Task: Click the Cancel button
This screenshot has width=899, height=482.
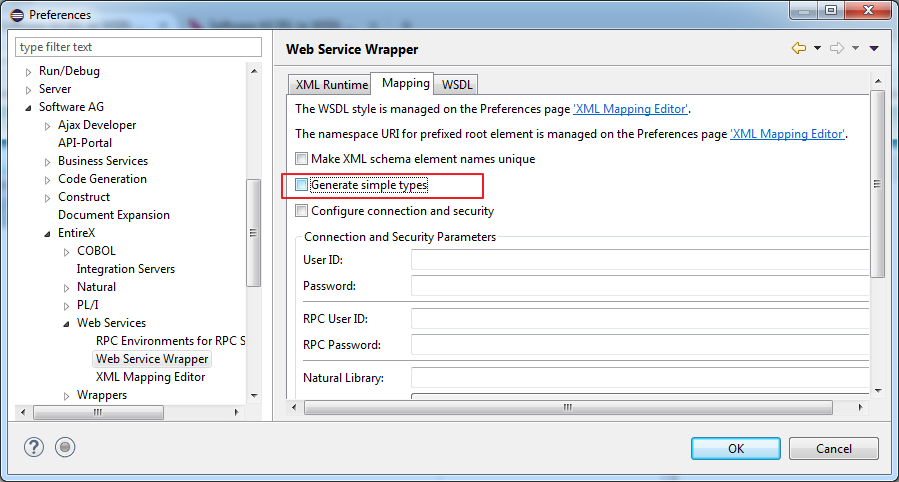Action: point(834,449)
